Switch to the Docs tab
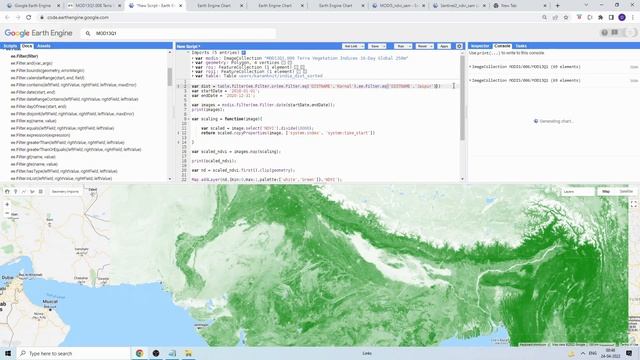Screen dimensions: 640x360 click(x=27, y=46)
